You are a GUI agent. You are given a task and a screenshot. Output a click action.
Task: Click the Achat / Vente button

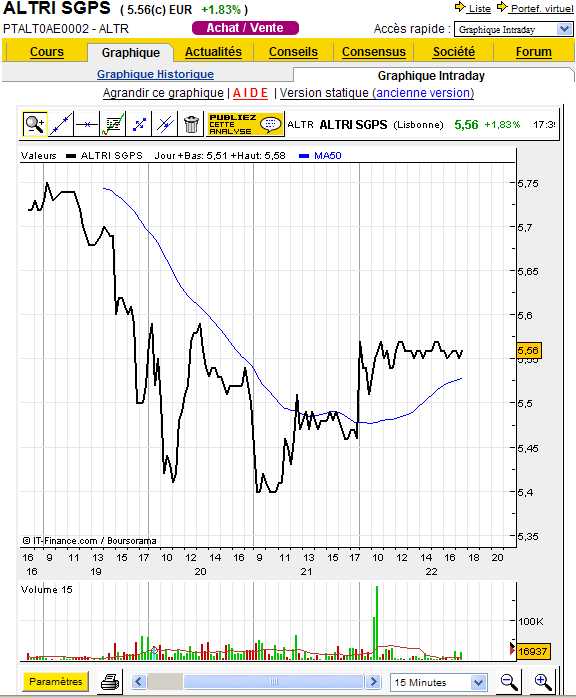click(245, 28)
